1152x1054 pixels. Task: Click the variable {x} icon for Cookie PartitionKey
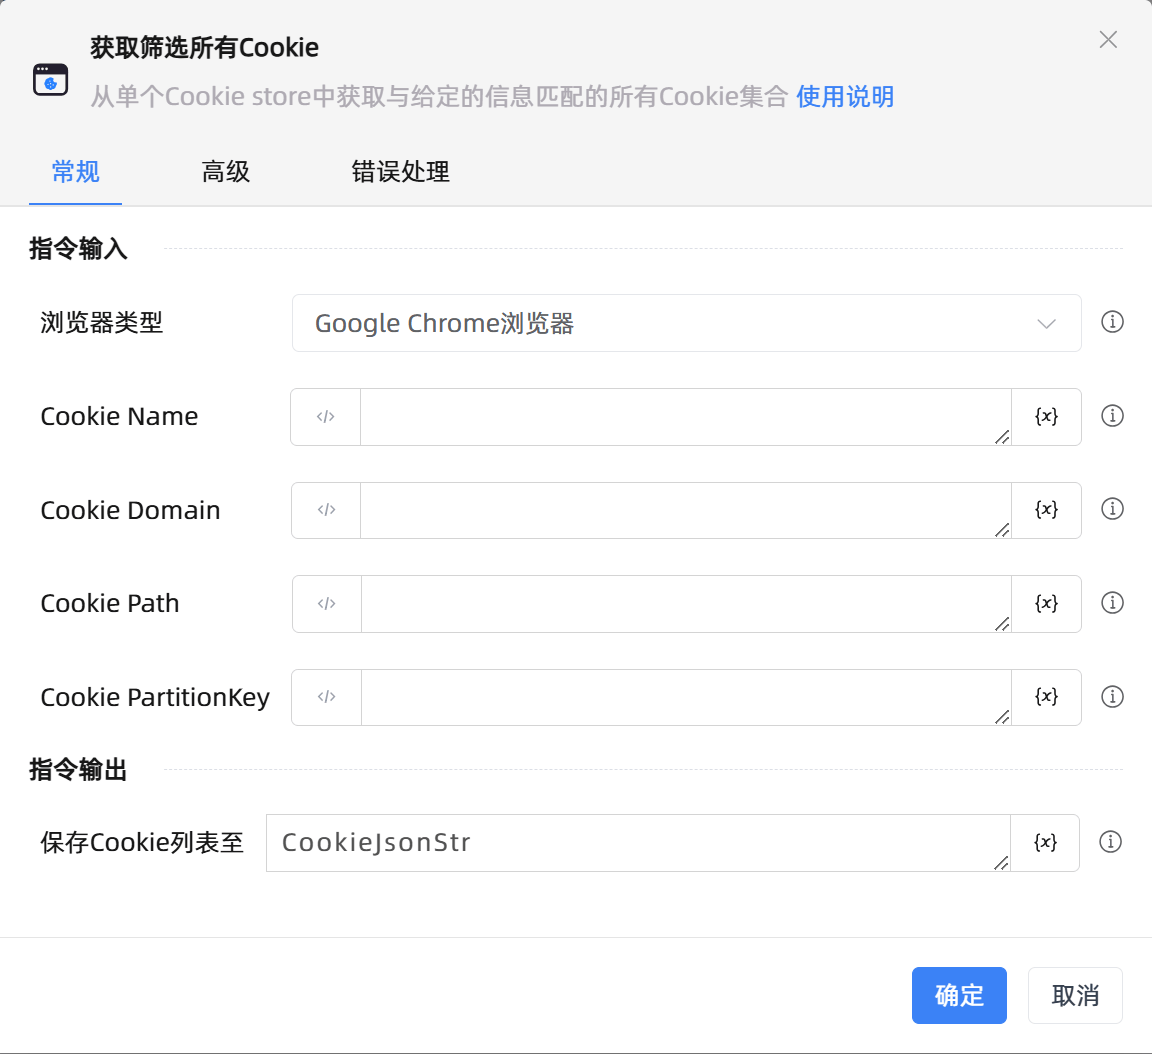[1046, 697]
